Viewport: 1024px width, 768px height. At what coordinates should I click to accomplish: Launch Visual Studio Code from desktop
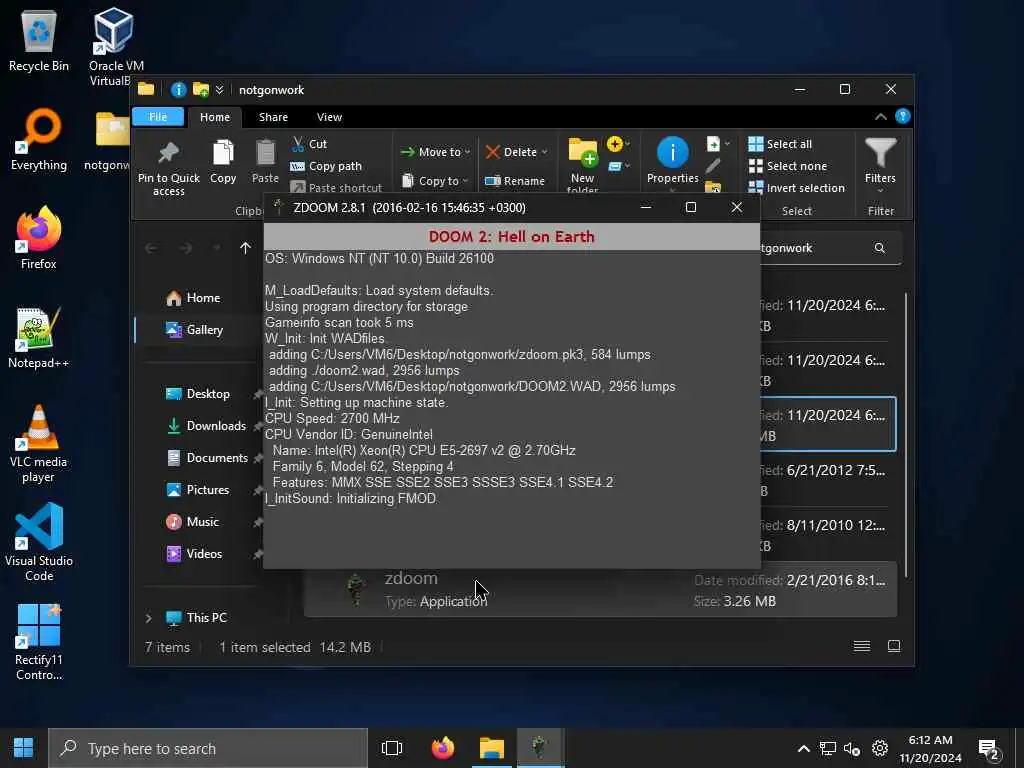39,542
